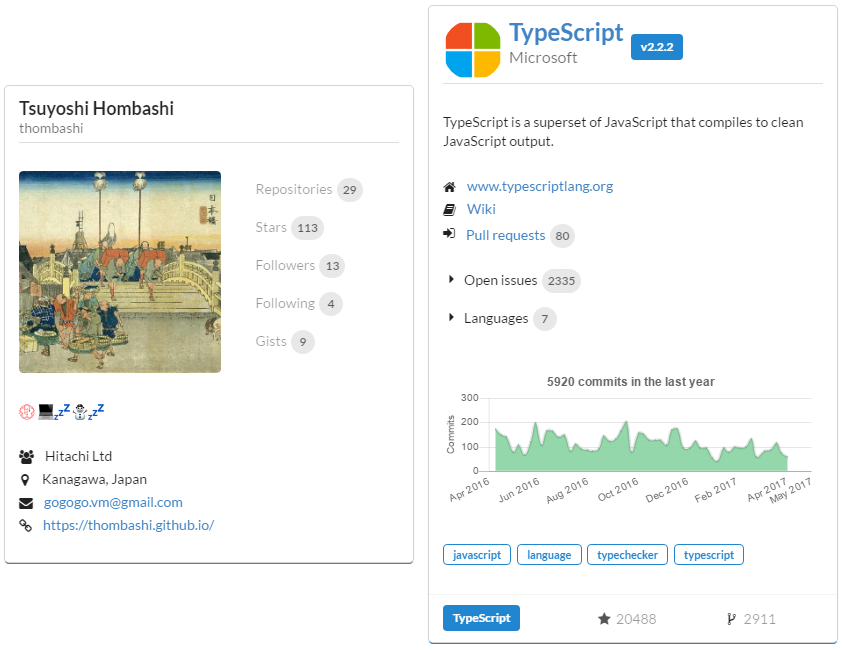
Task: Click the Open issues count 2335
Action: [561, 281]
